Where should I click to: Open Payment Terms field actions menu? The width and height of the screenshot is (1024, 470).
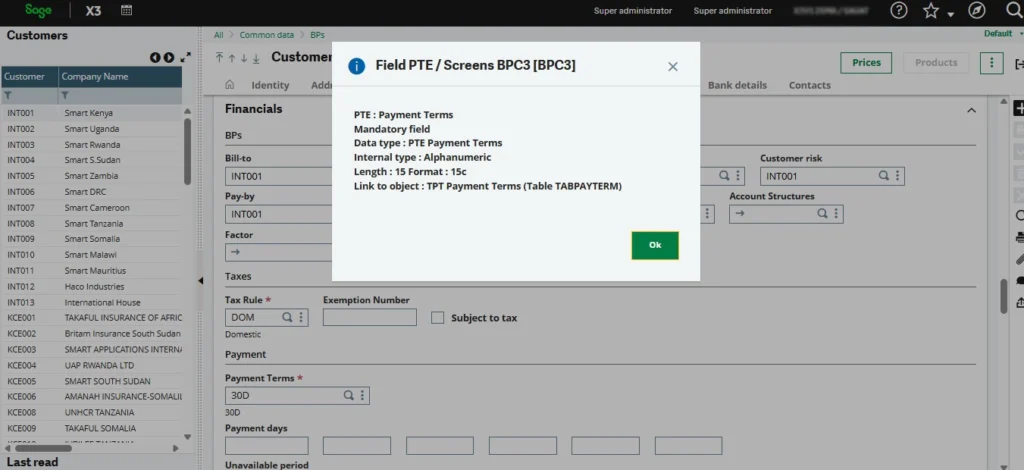[x=363, y=396]
